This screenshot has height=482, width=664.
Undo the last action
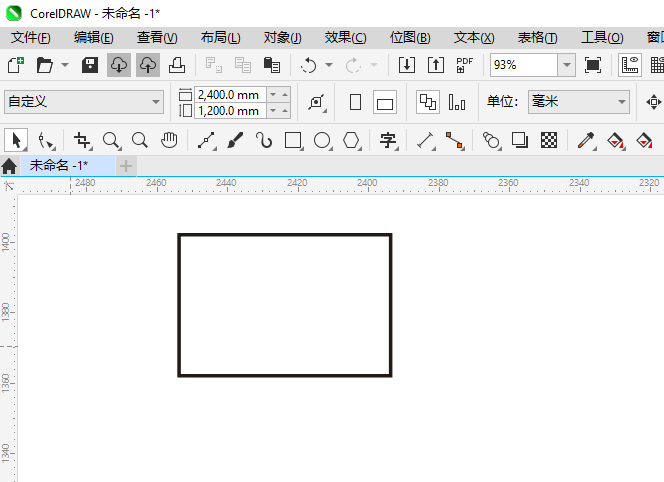coord(309,65)
